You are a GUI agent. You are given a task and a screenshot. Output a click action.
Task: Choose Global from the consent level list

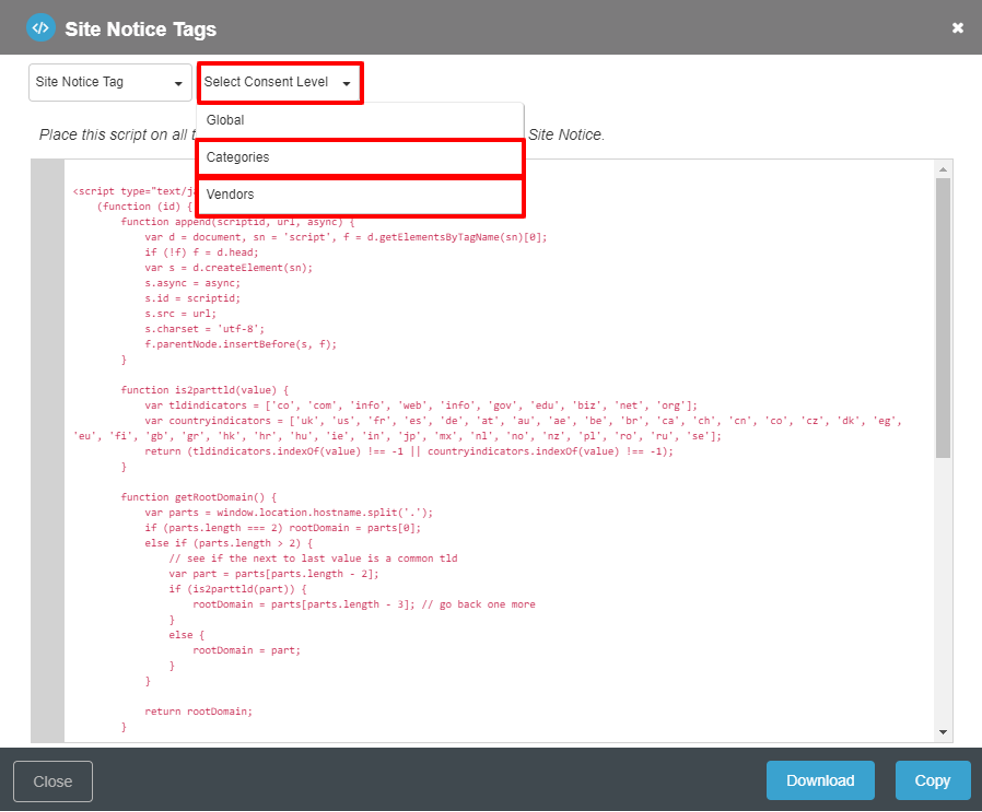(360, 120)
